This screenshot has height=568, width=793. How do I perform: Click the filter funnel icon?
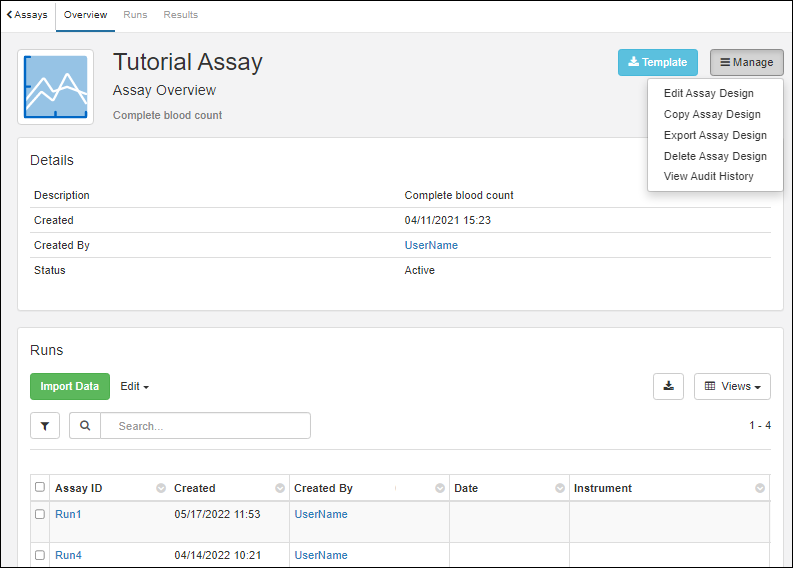(x=45, y=426)
